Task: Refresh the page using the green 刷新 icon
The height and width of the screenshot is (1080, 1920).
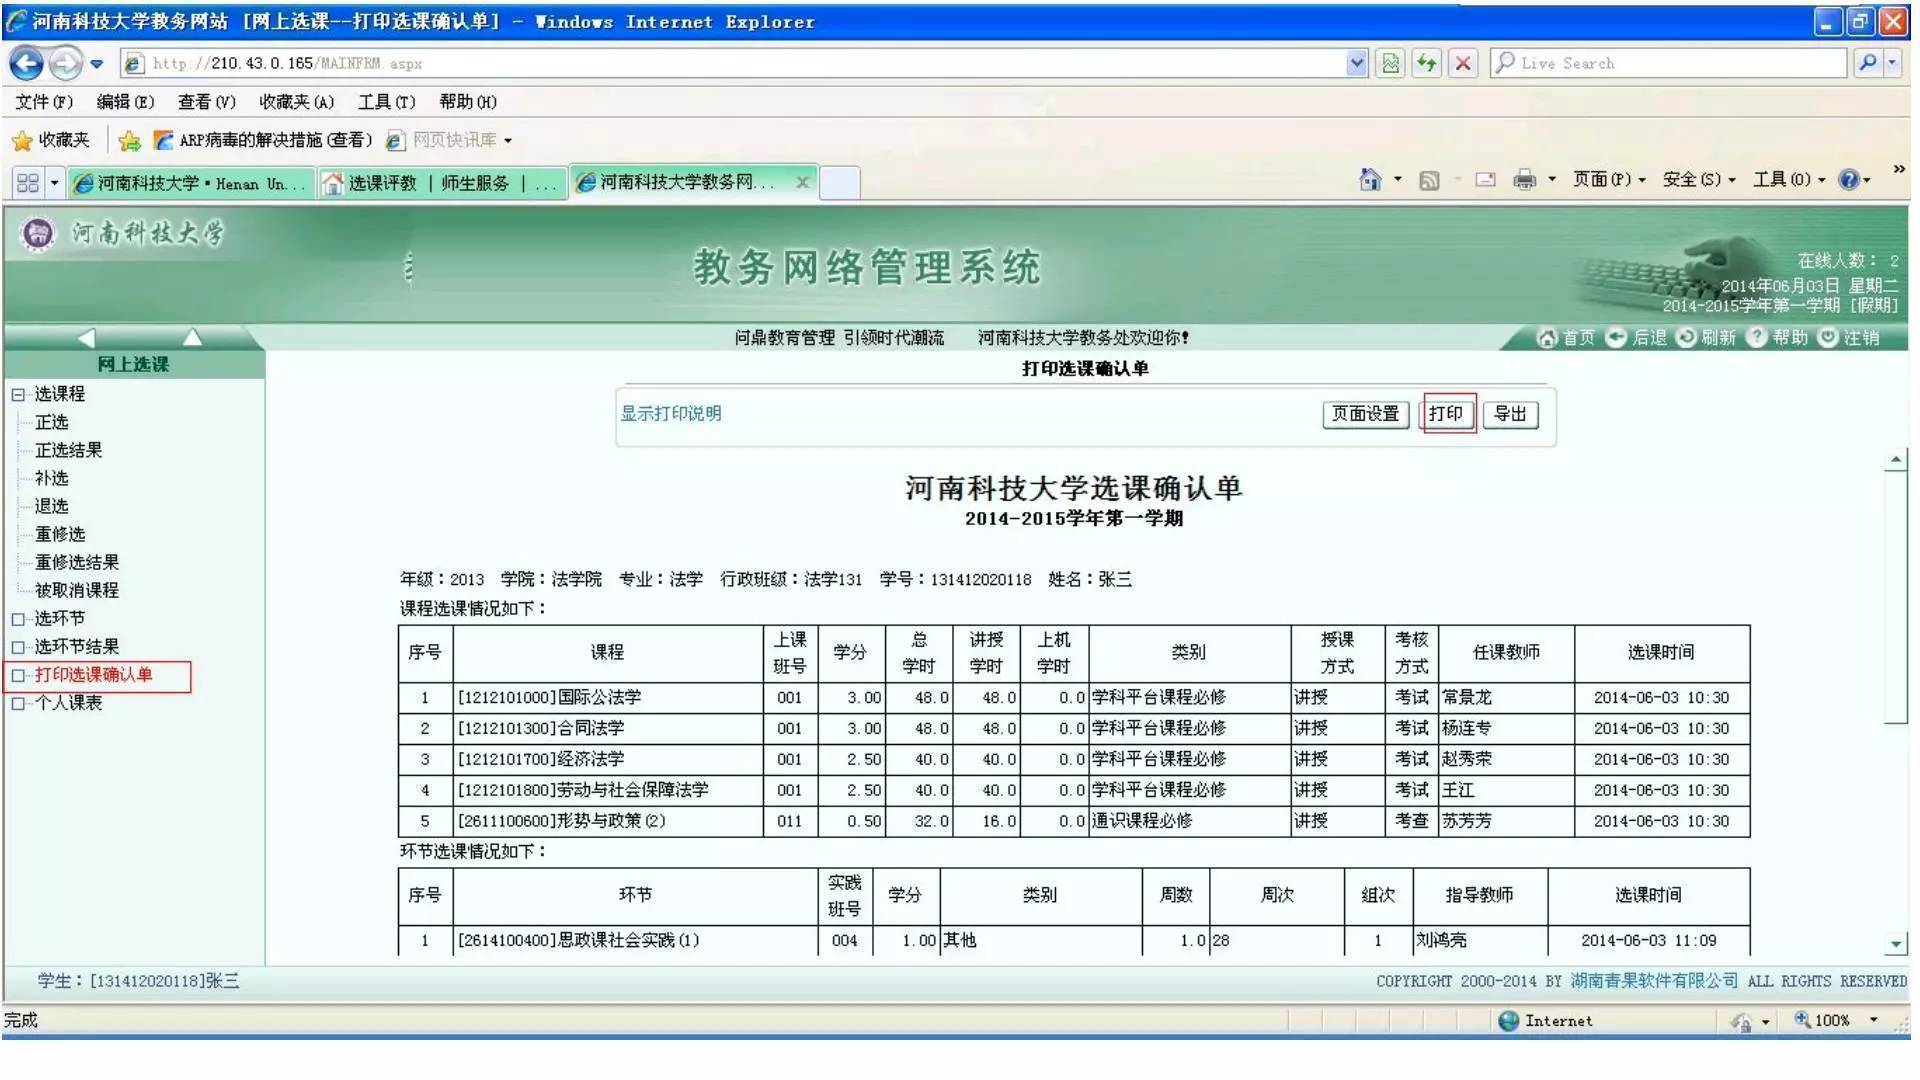Action: [1687, 338]
